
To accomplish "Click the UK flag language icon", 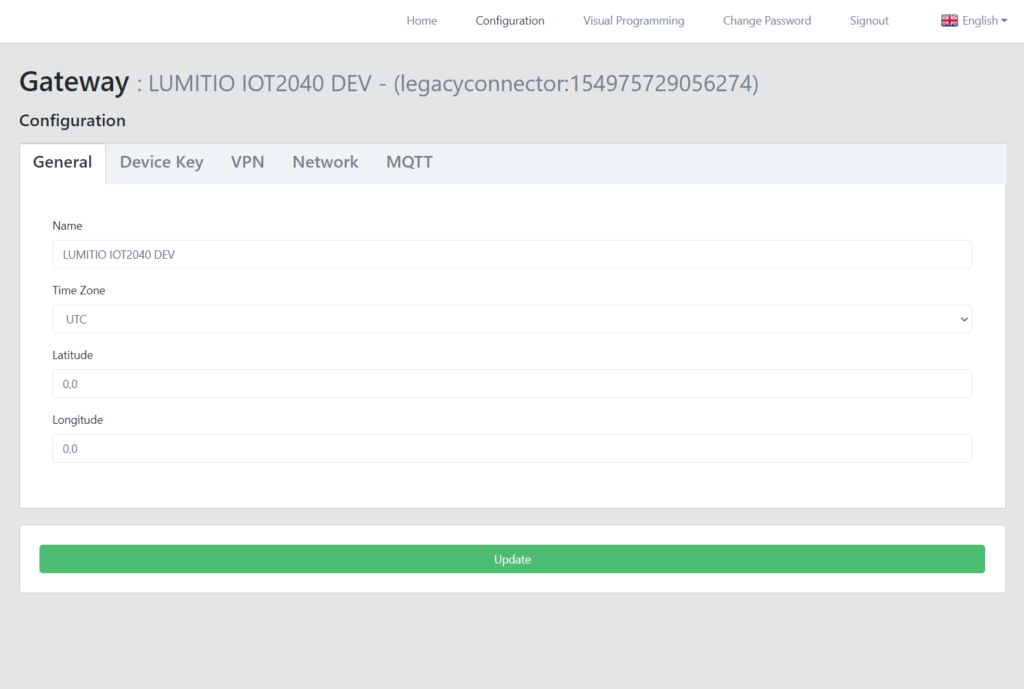I will point(949,21).
